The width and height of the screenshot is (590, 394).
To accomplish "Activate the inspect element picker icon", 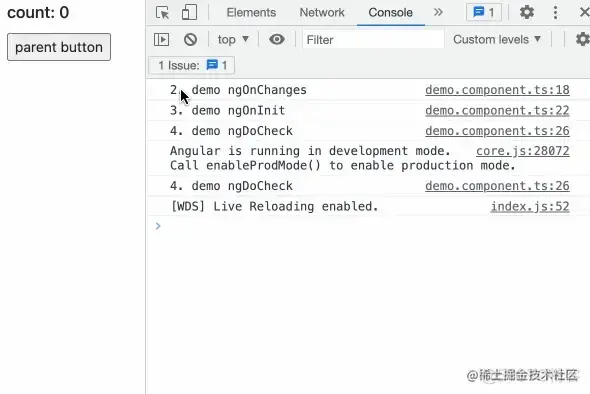I will [163, 12].
